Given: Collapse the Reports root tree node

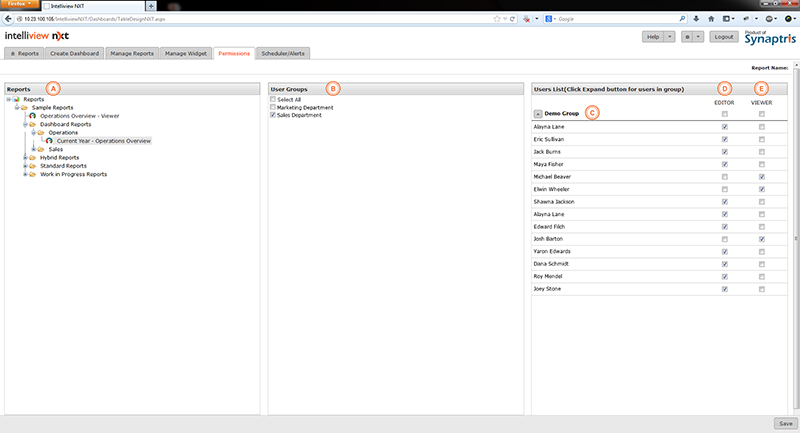Looking at the screenshot, I should [x=9, y=99].
